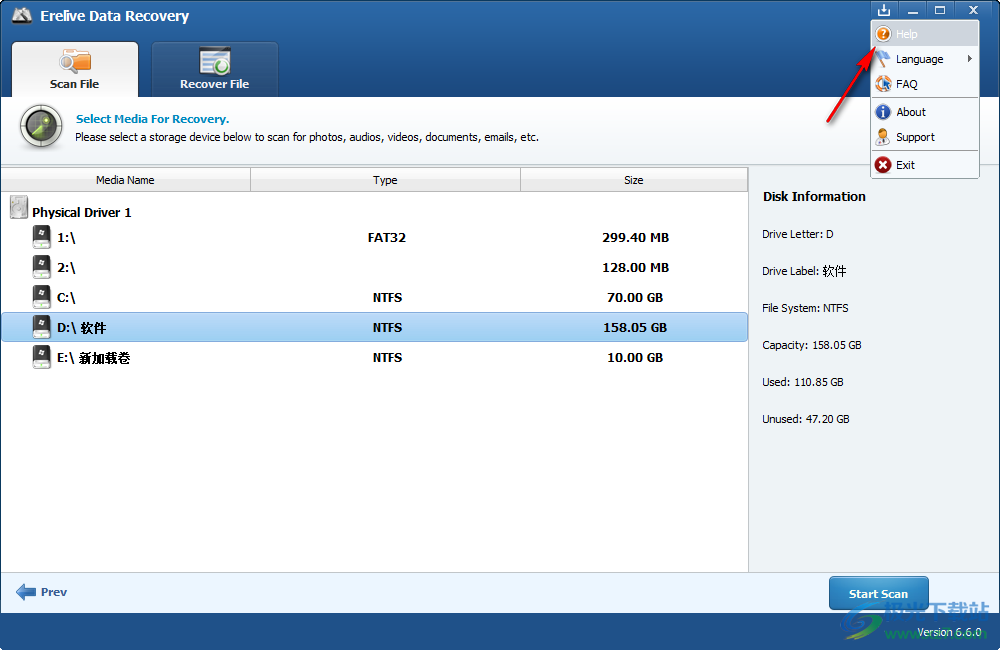Click the Support person icon
This screenshot has height=650, width=1000.
pos(883,137)
